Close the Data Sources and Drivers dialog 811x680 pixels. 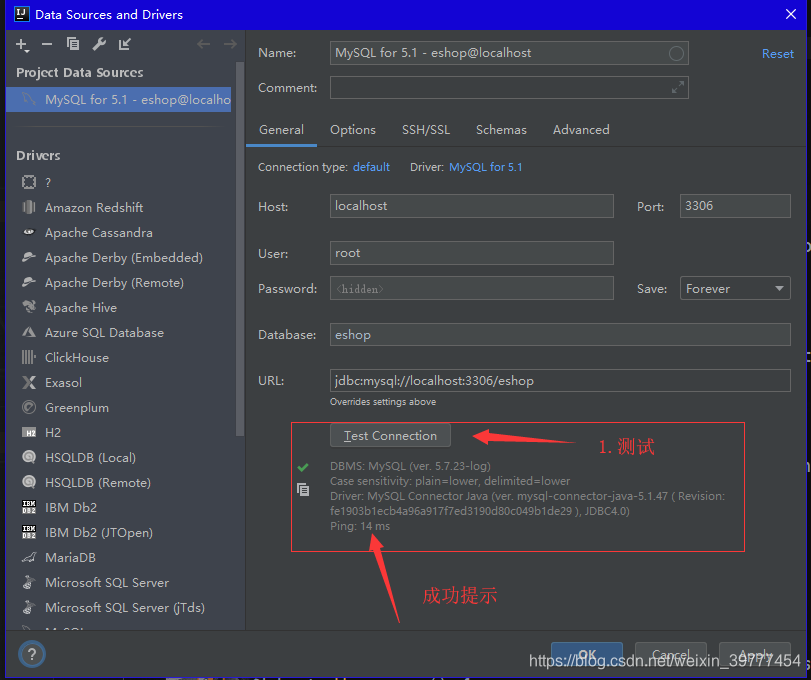[x=790, y=14]
